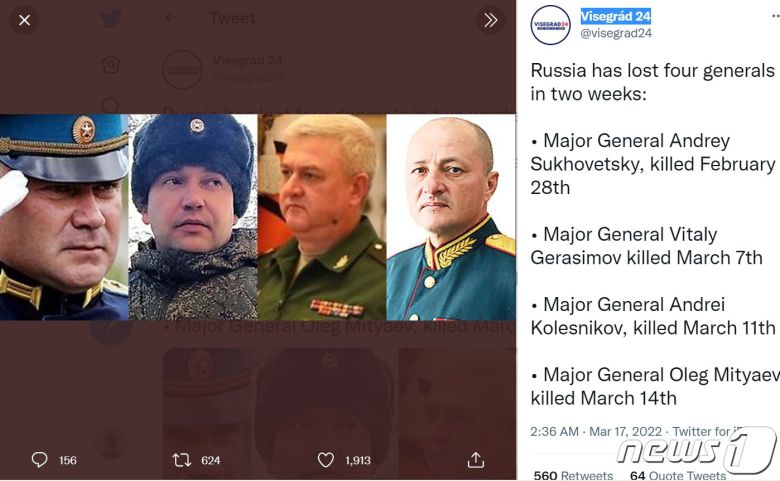Open the more options ellipsis menu

(773, 17)
